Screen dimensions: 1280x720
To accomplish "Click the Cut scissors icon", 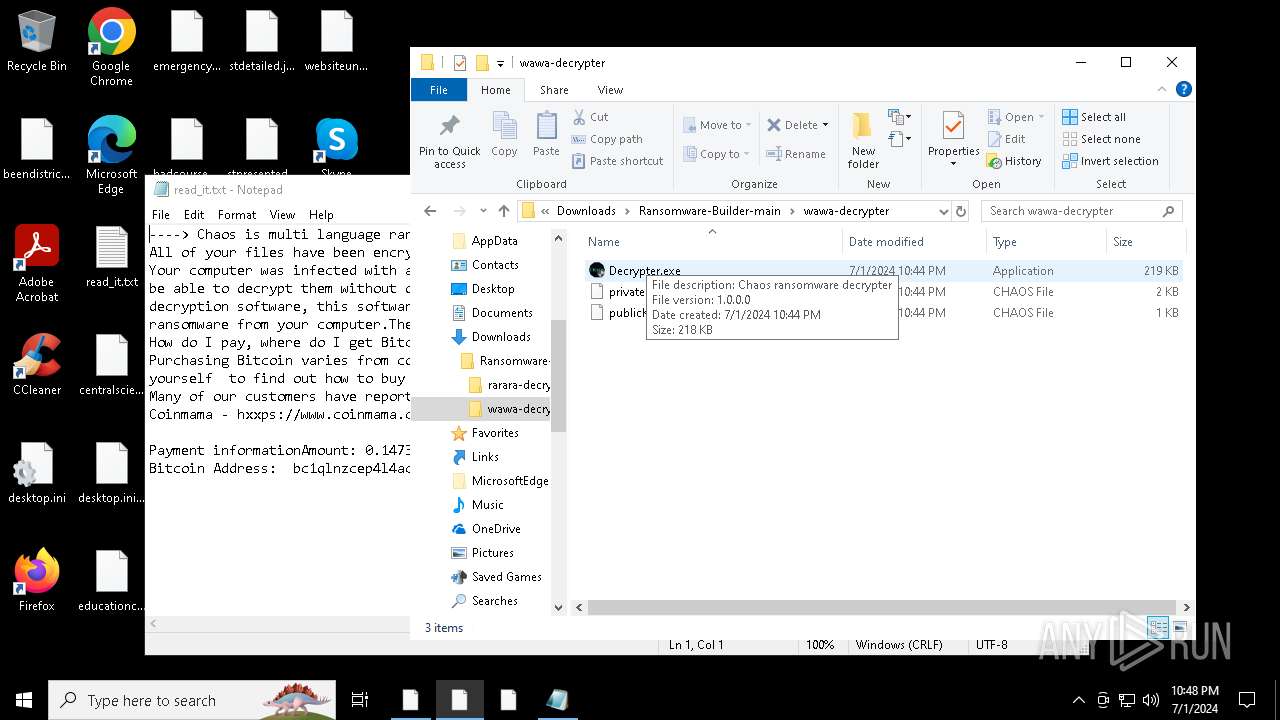I will [x=579, y=117].
